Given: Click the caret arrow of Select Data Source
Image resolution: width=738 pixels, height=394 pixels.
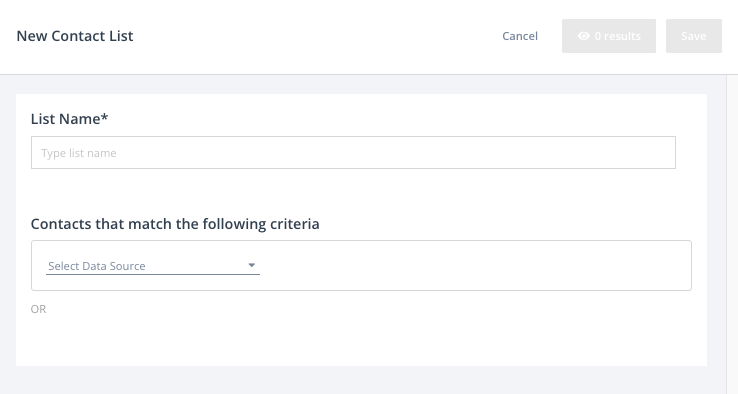Looking at the screenshot, I should point(252,265).
